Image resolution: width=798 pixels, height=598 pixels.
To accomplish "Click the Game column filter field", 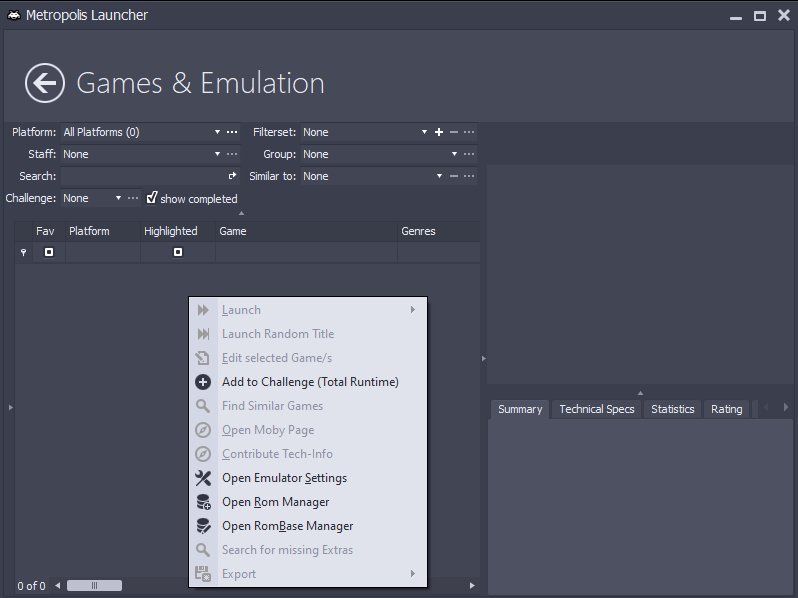I will click(306, 252).
